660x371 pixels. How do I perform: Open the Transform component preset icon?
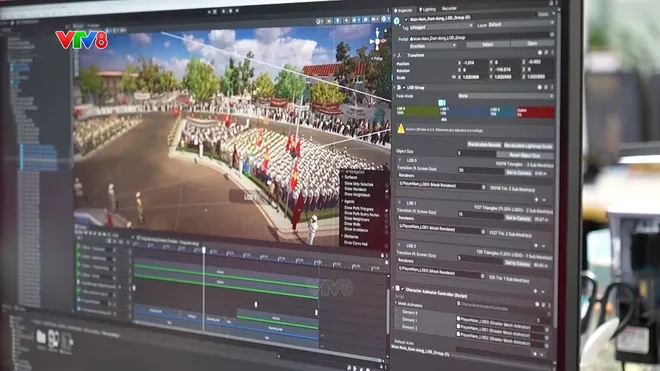tap(546, 53)
